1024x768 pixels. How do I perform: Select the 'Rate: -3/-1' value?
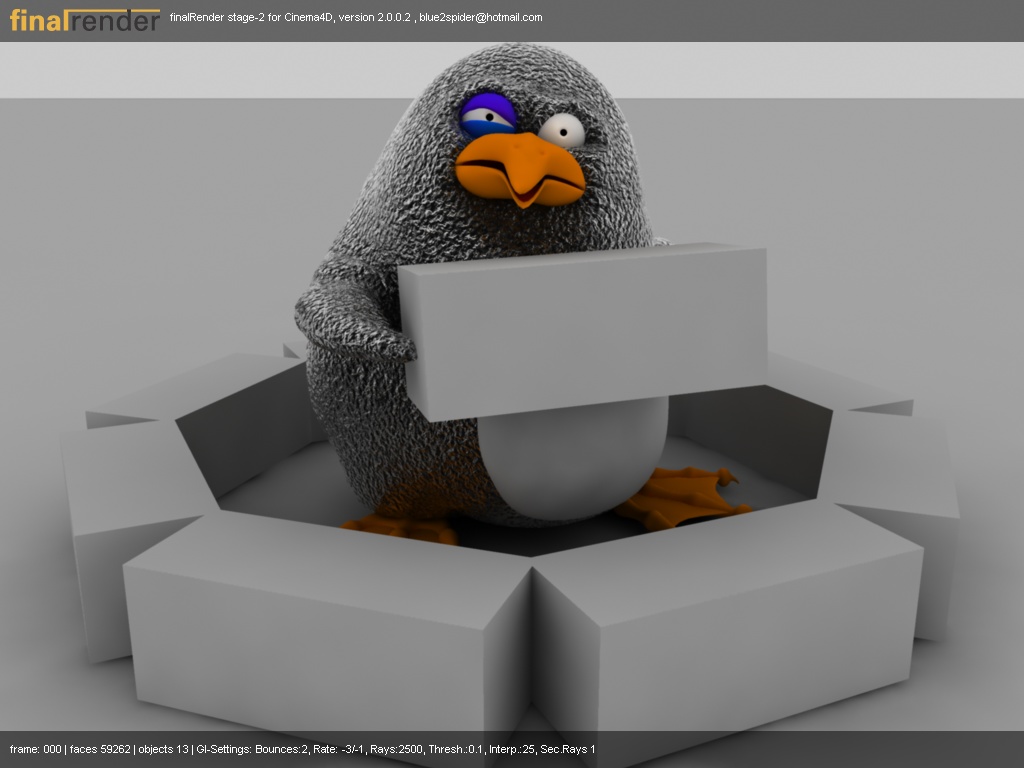pos(338,749)
